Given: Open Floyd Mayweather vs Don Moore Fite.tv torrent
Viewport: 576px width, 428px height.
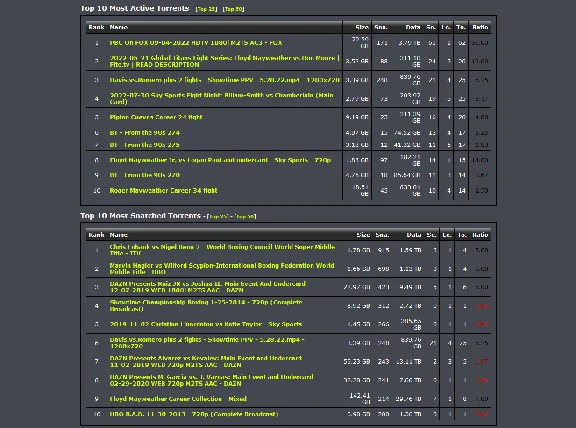Looking at the screenshot, I should (224, 61).
